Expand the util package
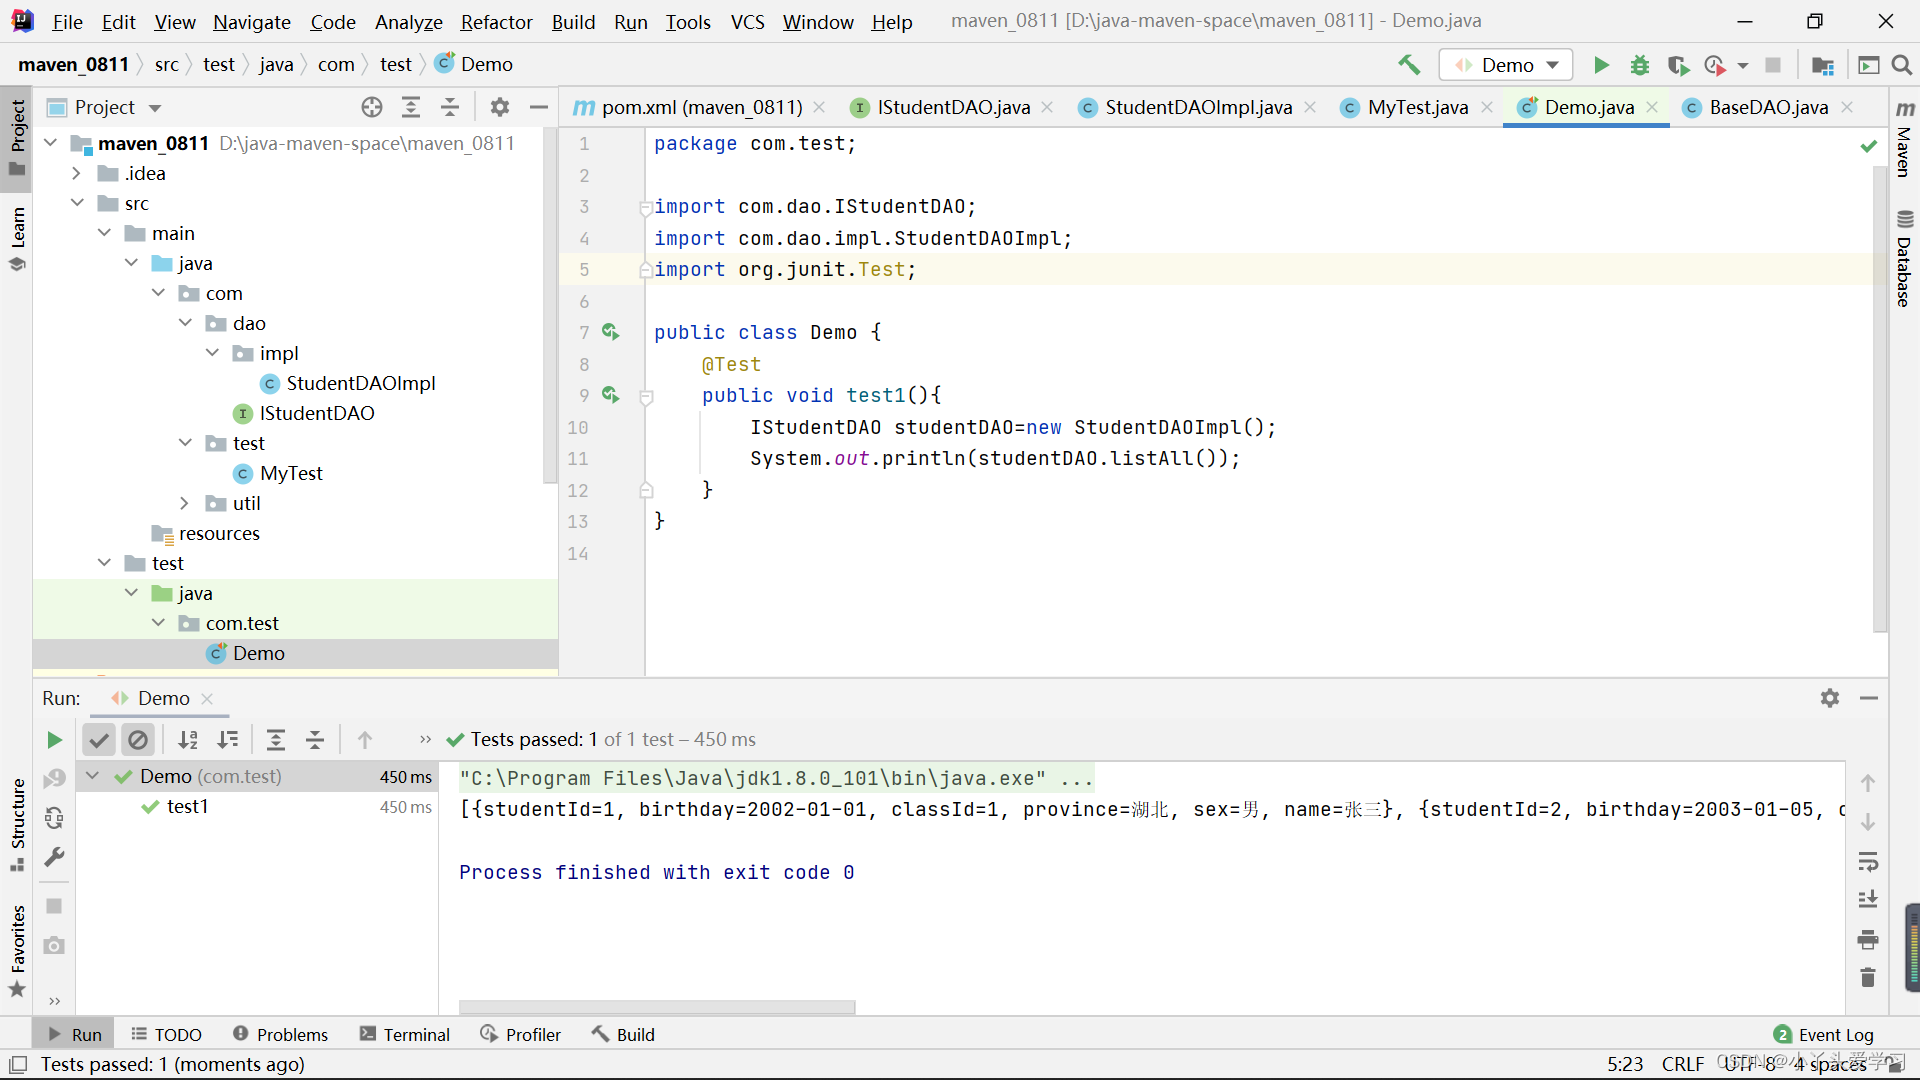Screen dimensions: 1920x1080 [x=185, y=503]
